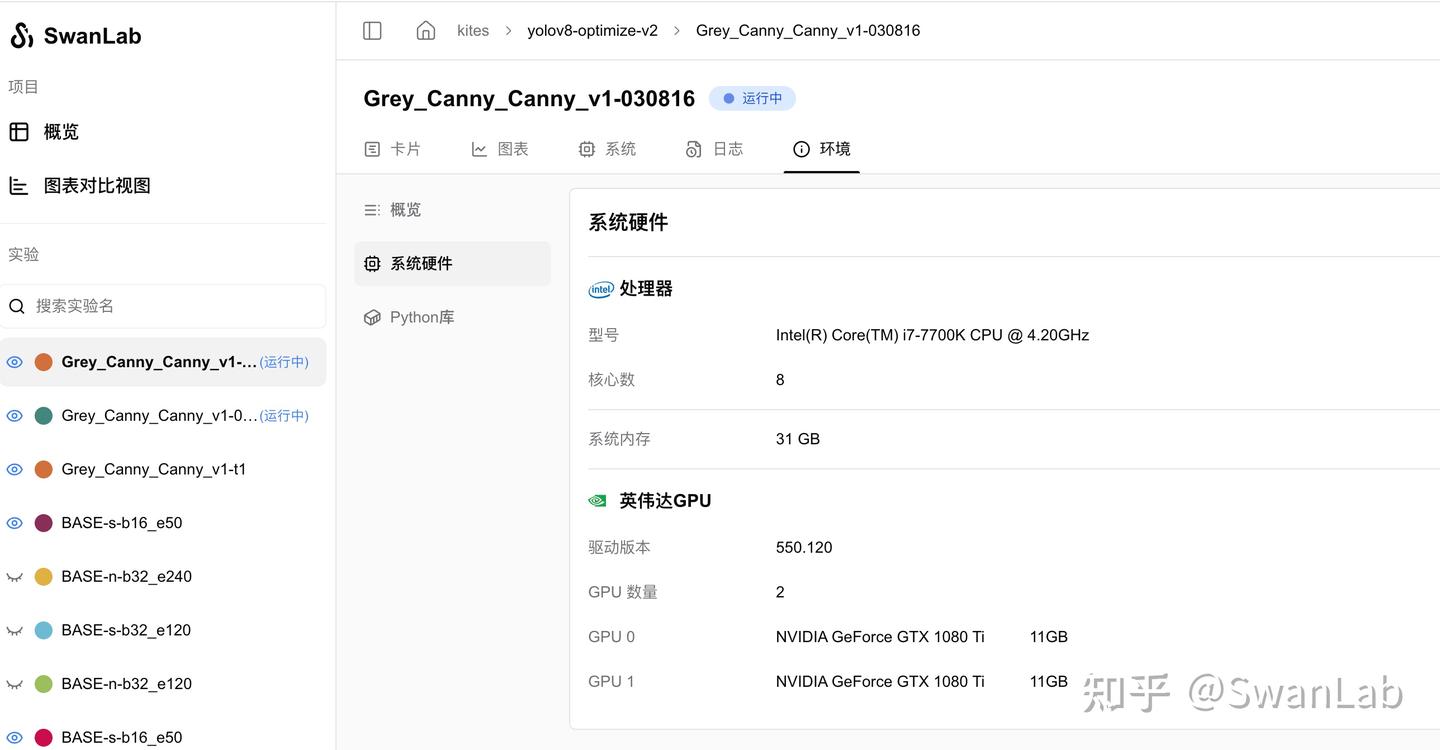This screenshot has height=750, width=1440.
Task: Click Grey_Canny_Canny_v1-030816 breadcrumb
Action: tap(808, 31)
